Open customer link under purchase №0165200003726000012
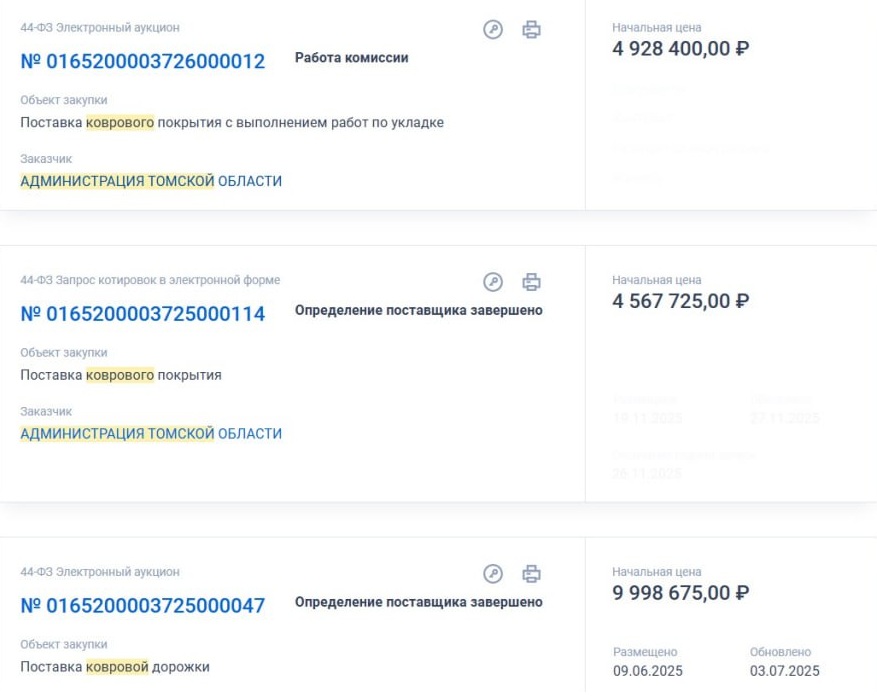Viewport: 877px width, 696px height. coord(151,181)
